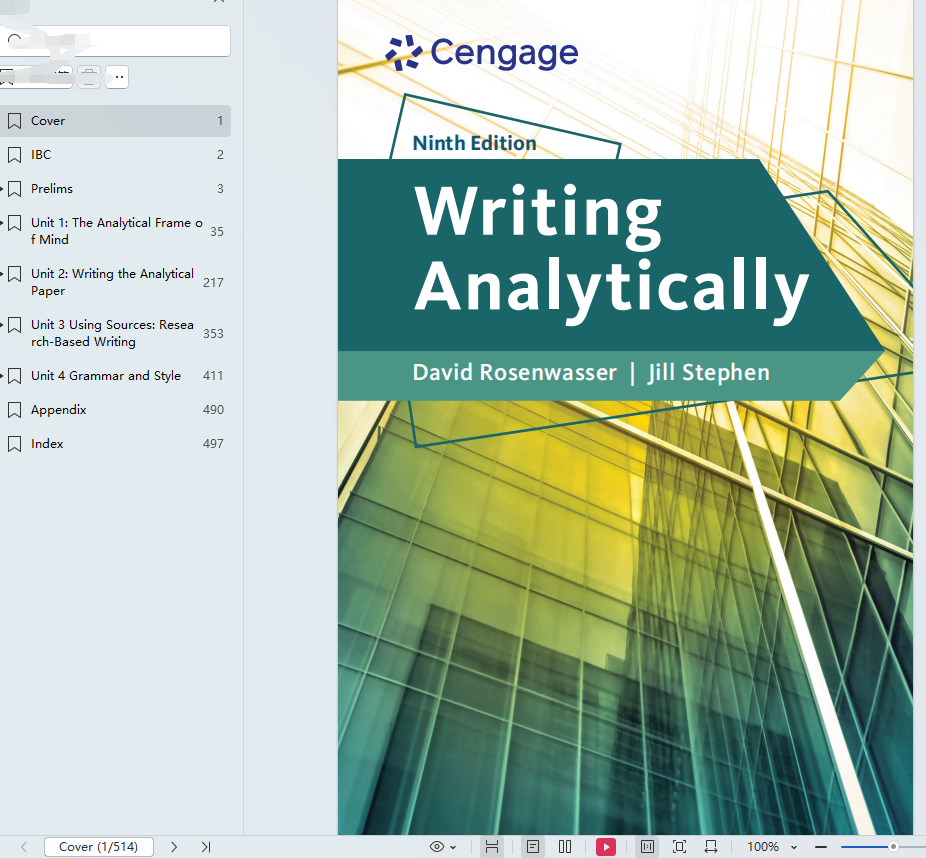The height and width of the screenshot is (858, 926).
Task: Go to the Prelims bookmark
Action: coord(115,189)
